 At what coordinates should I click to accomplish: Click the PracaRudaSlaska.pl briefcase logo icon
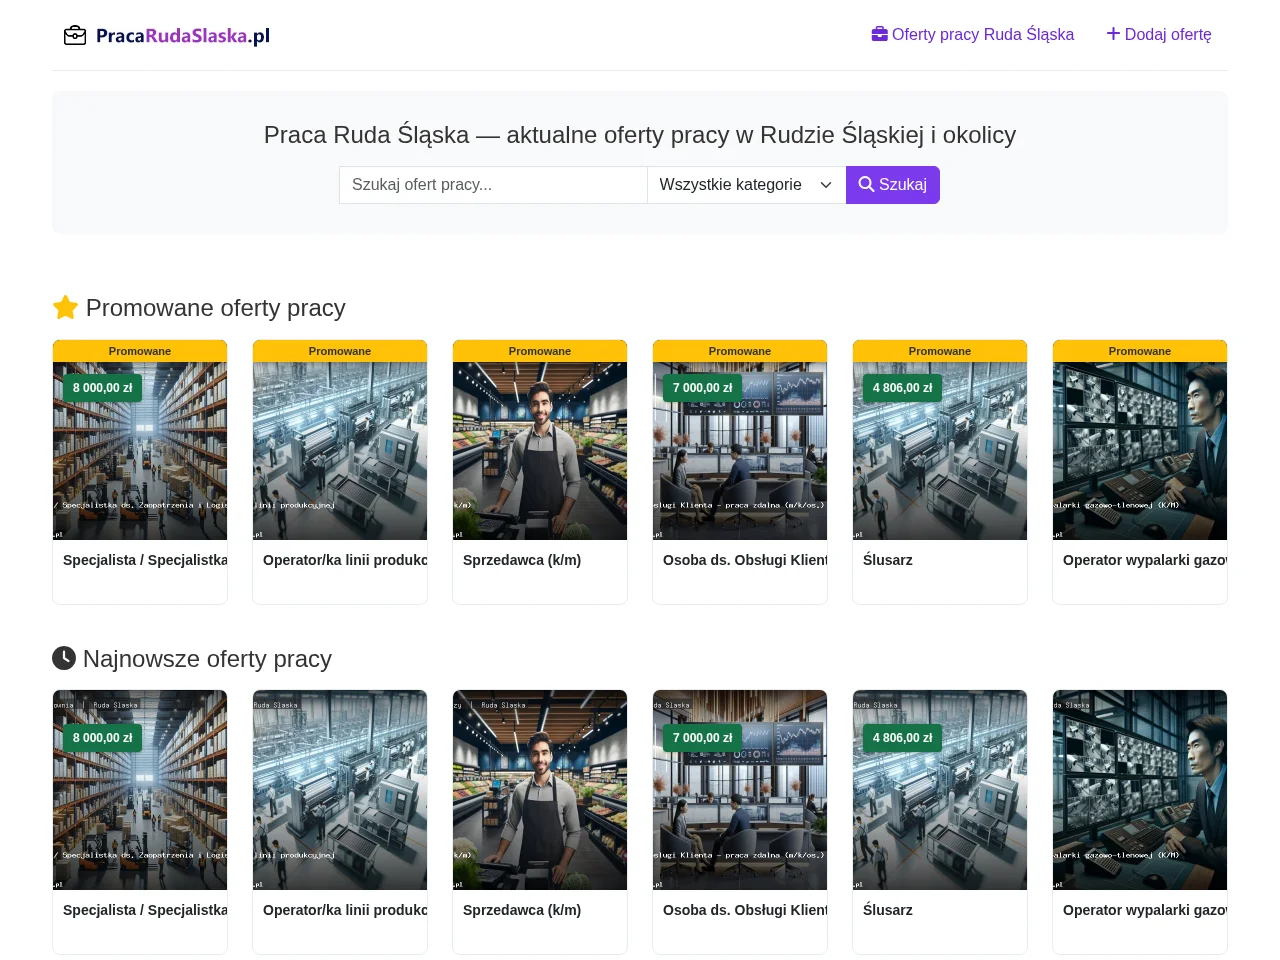(x=75, y=36)
